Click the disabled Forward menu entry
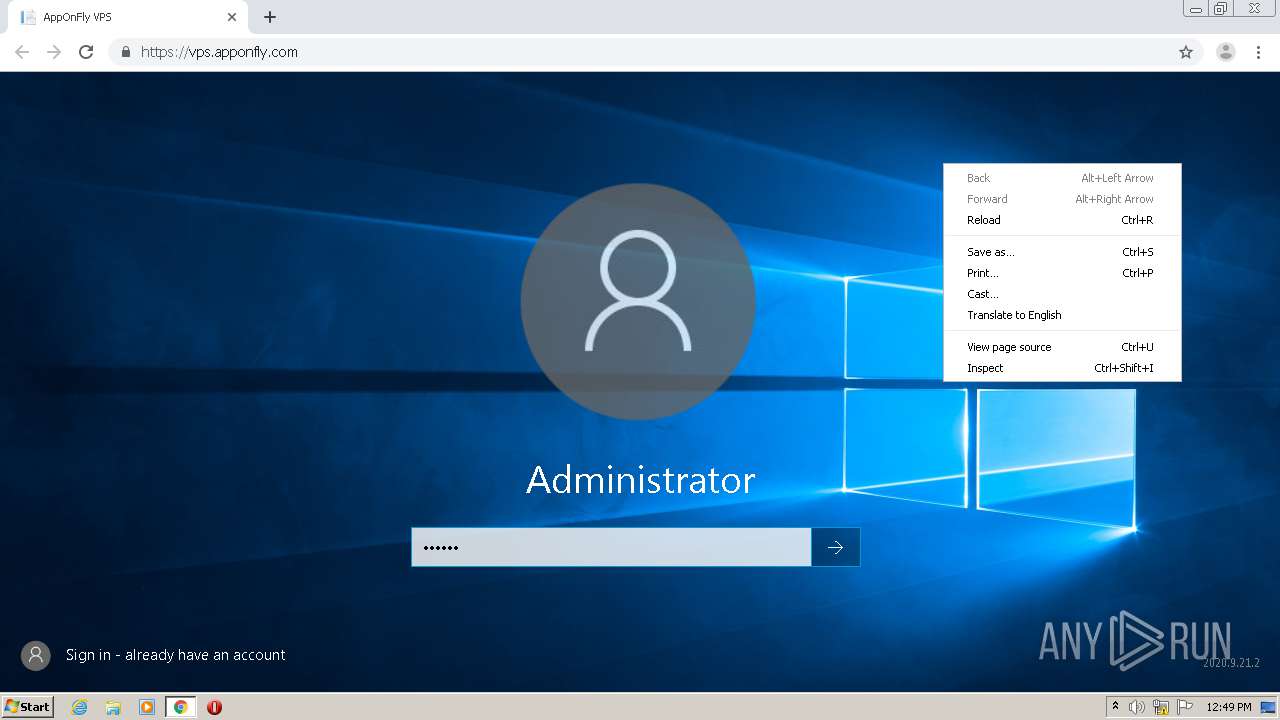Screen dimensions: 1280x720 1062,199
